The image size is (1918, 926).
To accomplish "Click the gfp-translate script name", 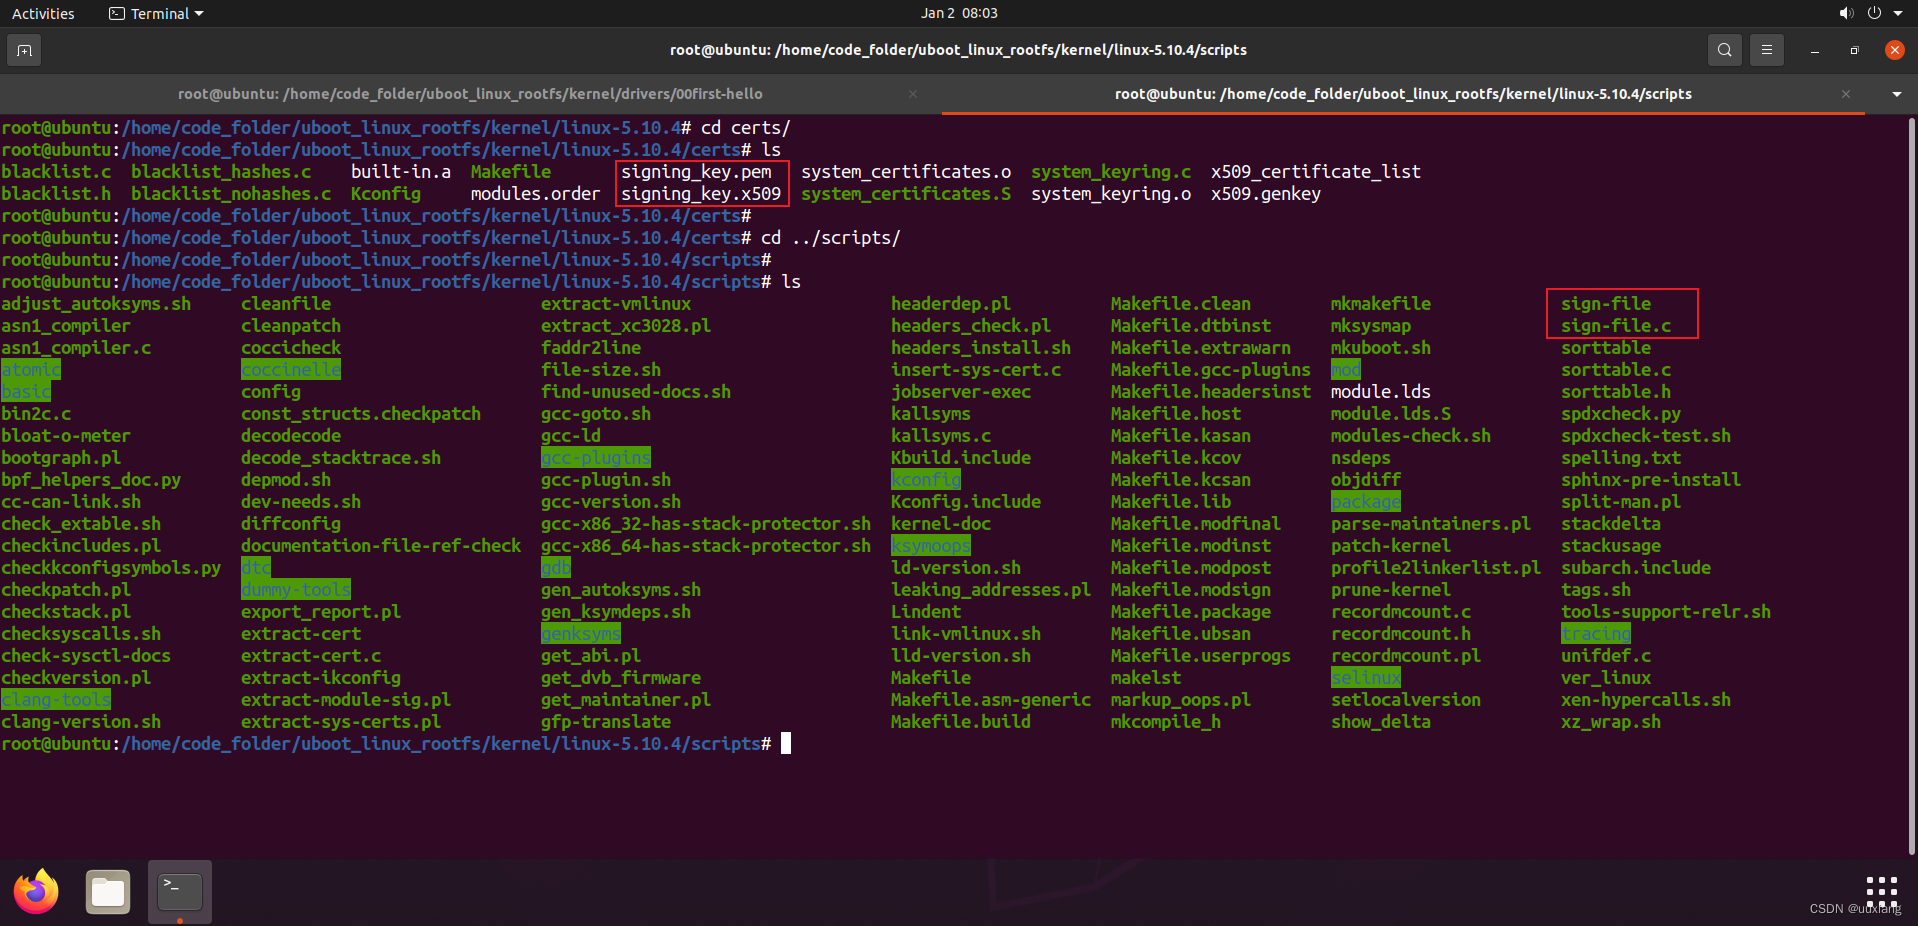I will point(606,722).
